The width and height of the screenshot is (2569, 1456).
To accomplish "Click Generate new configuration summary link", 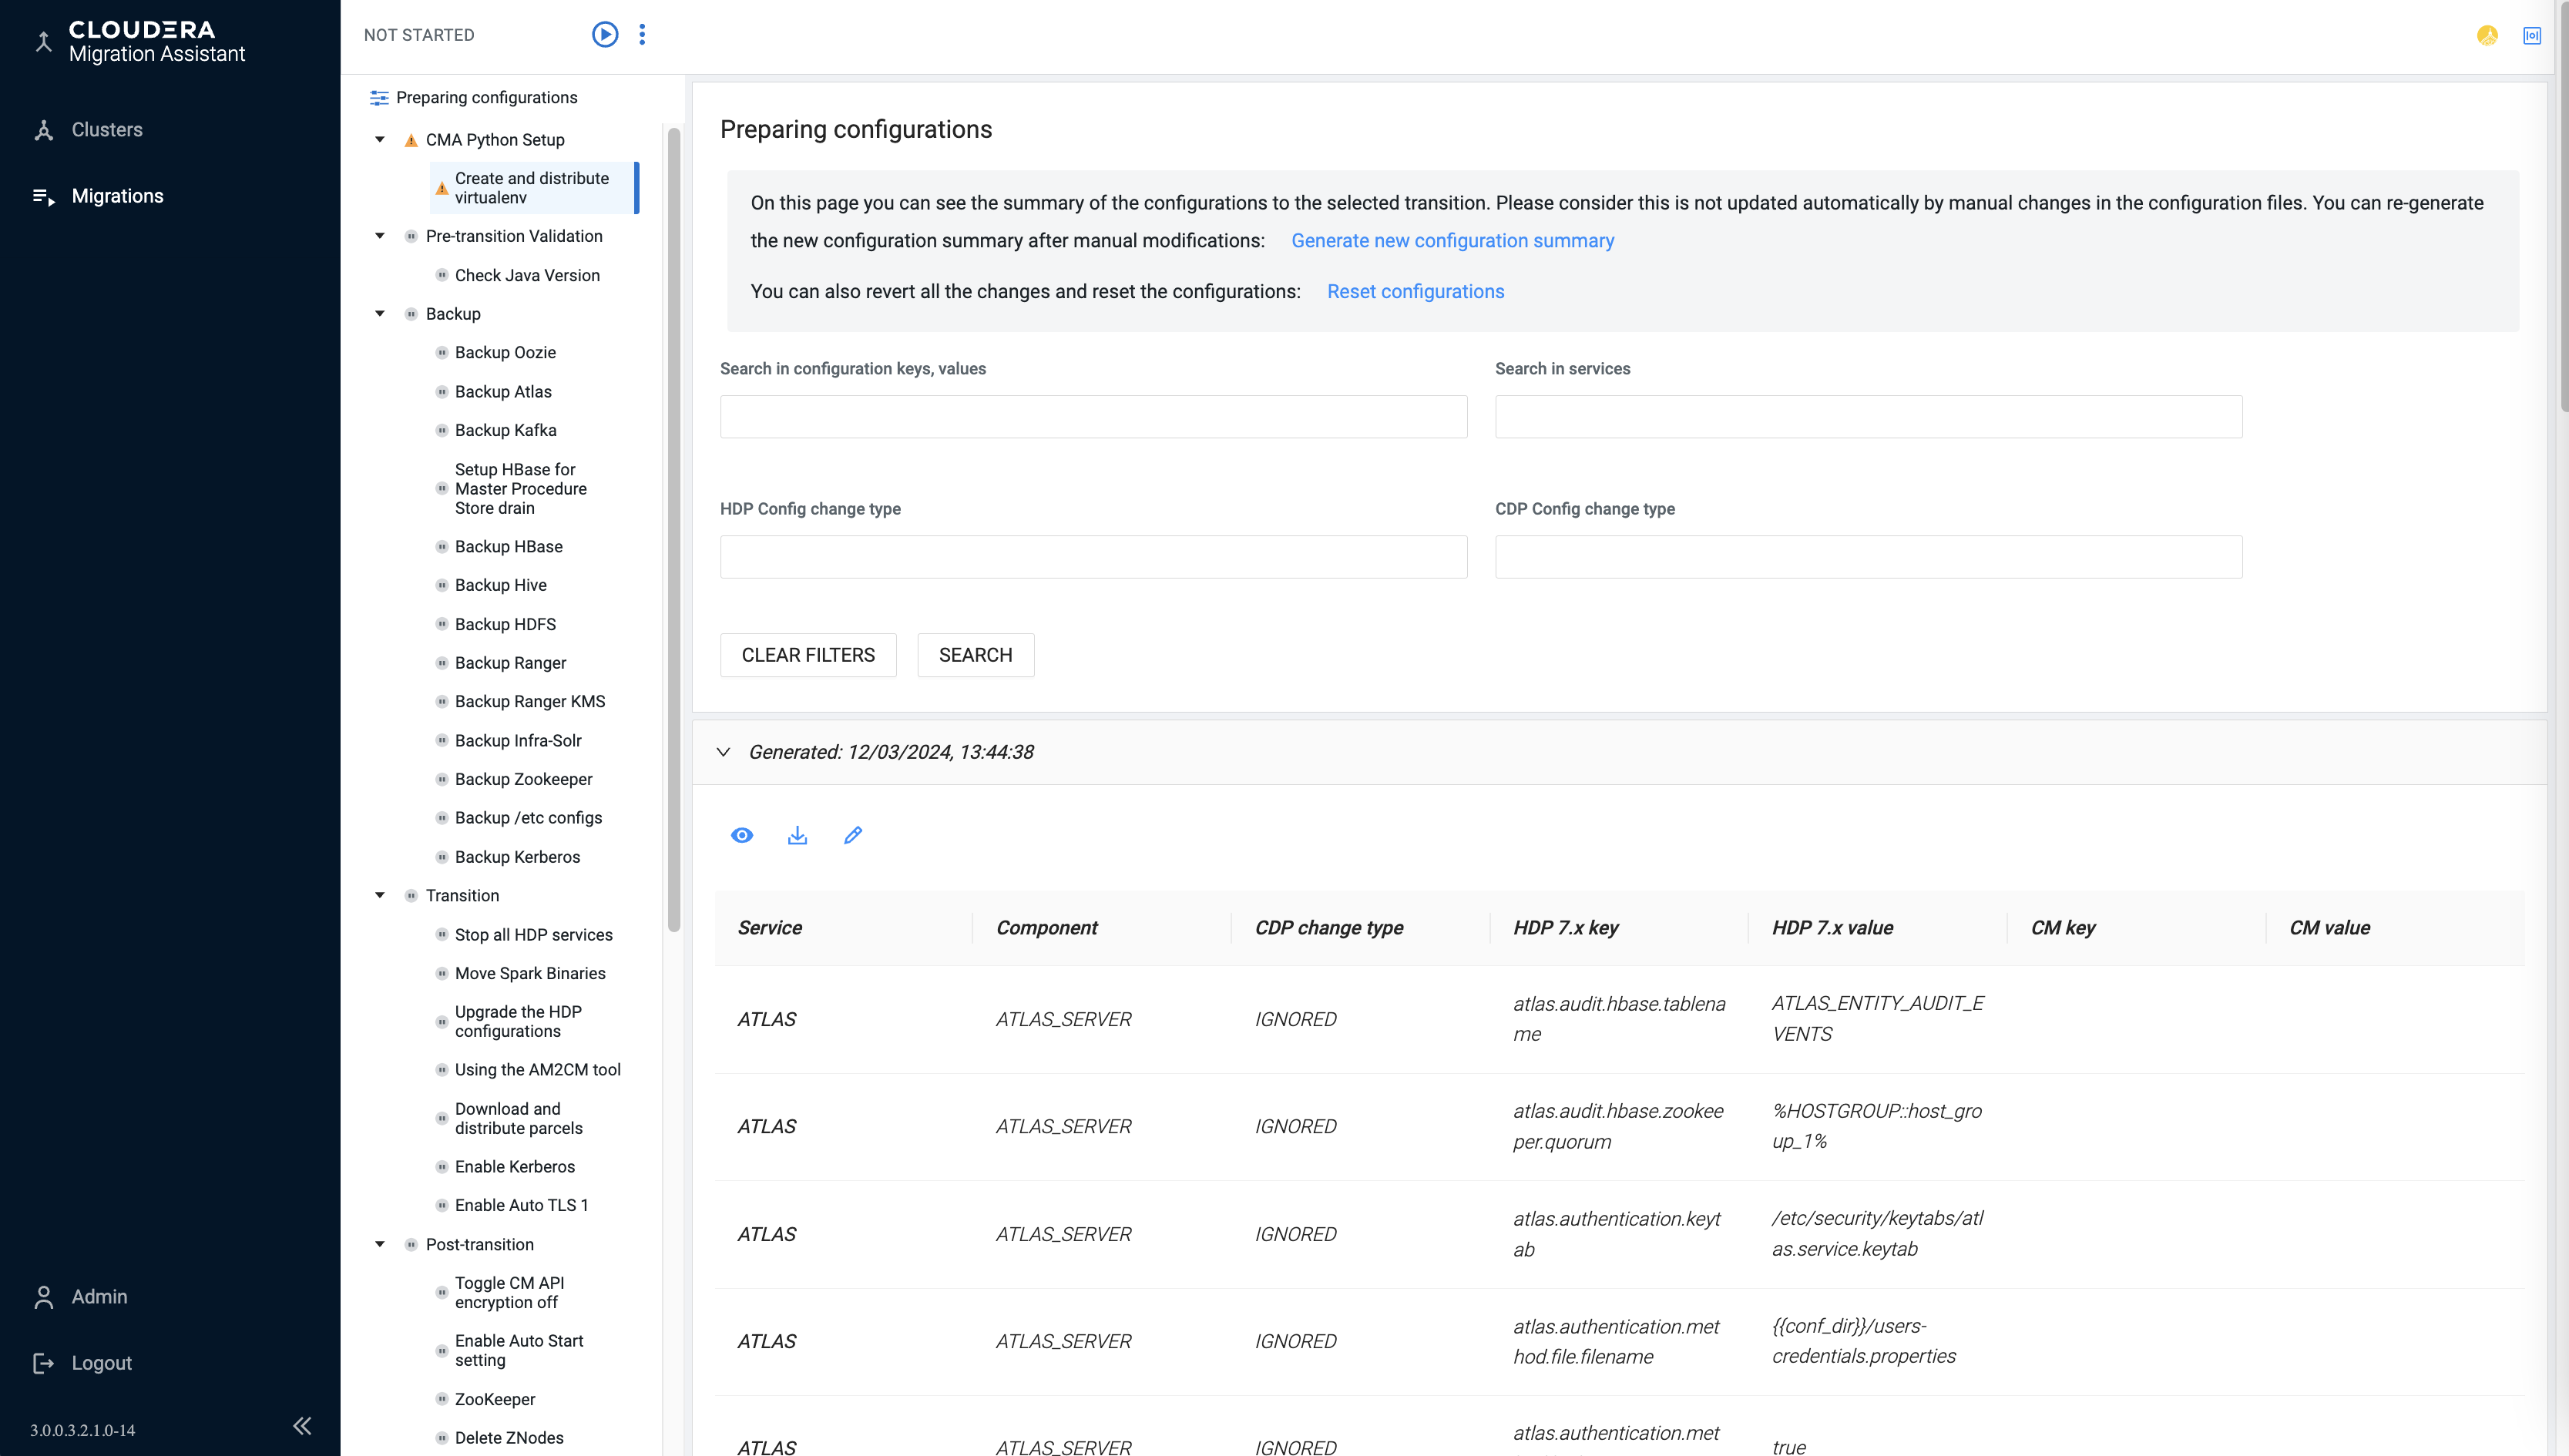I will pos(1452,241).
